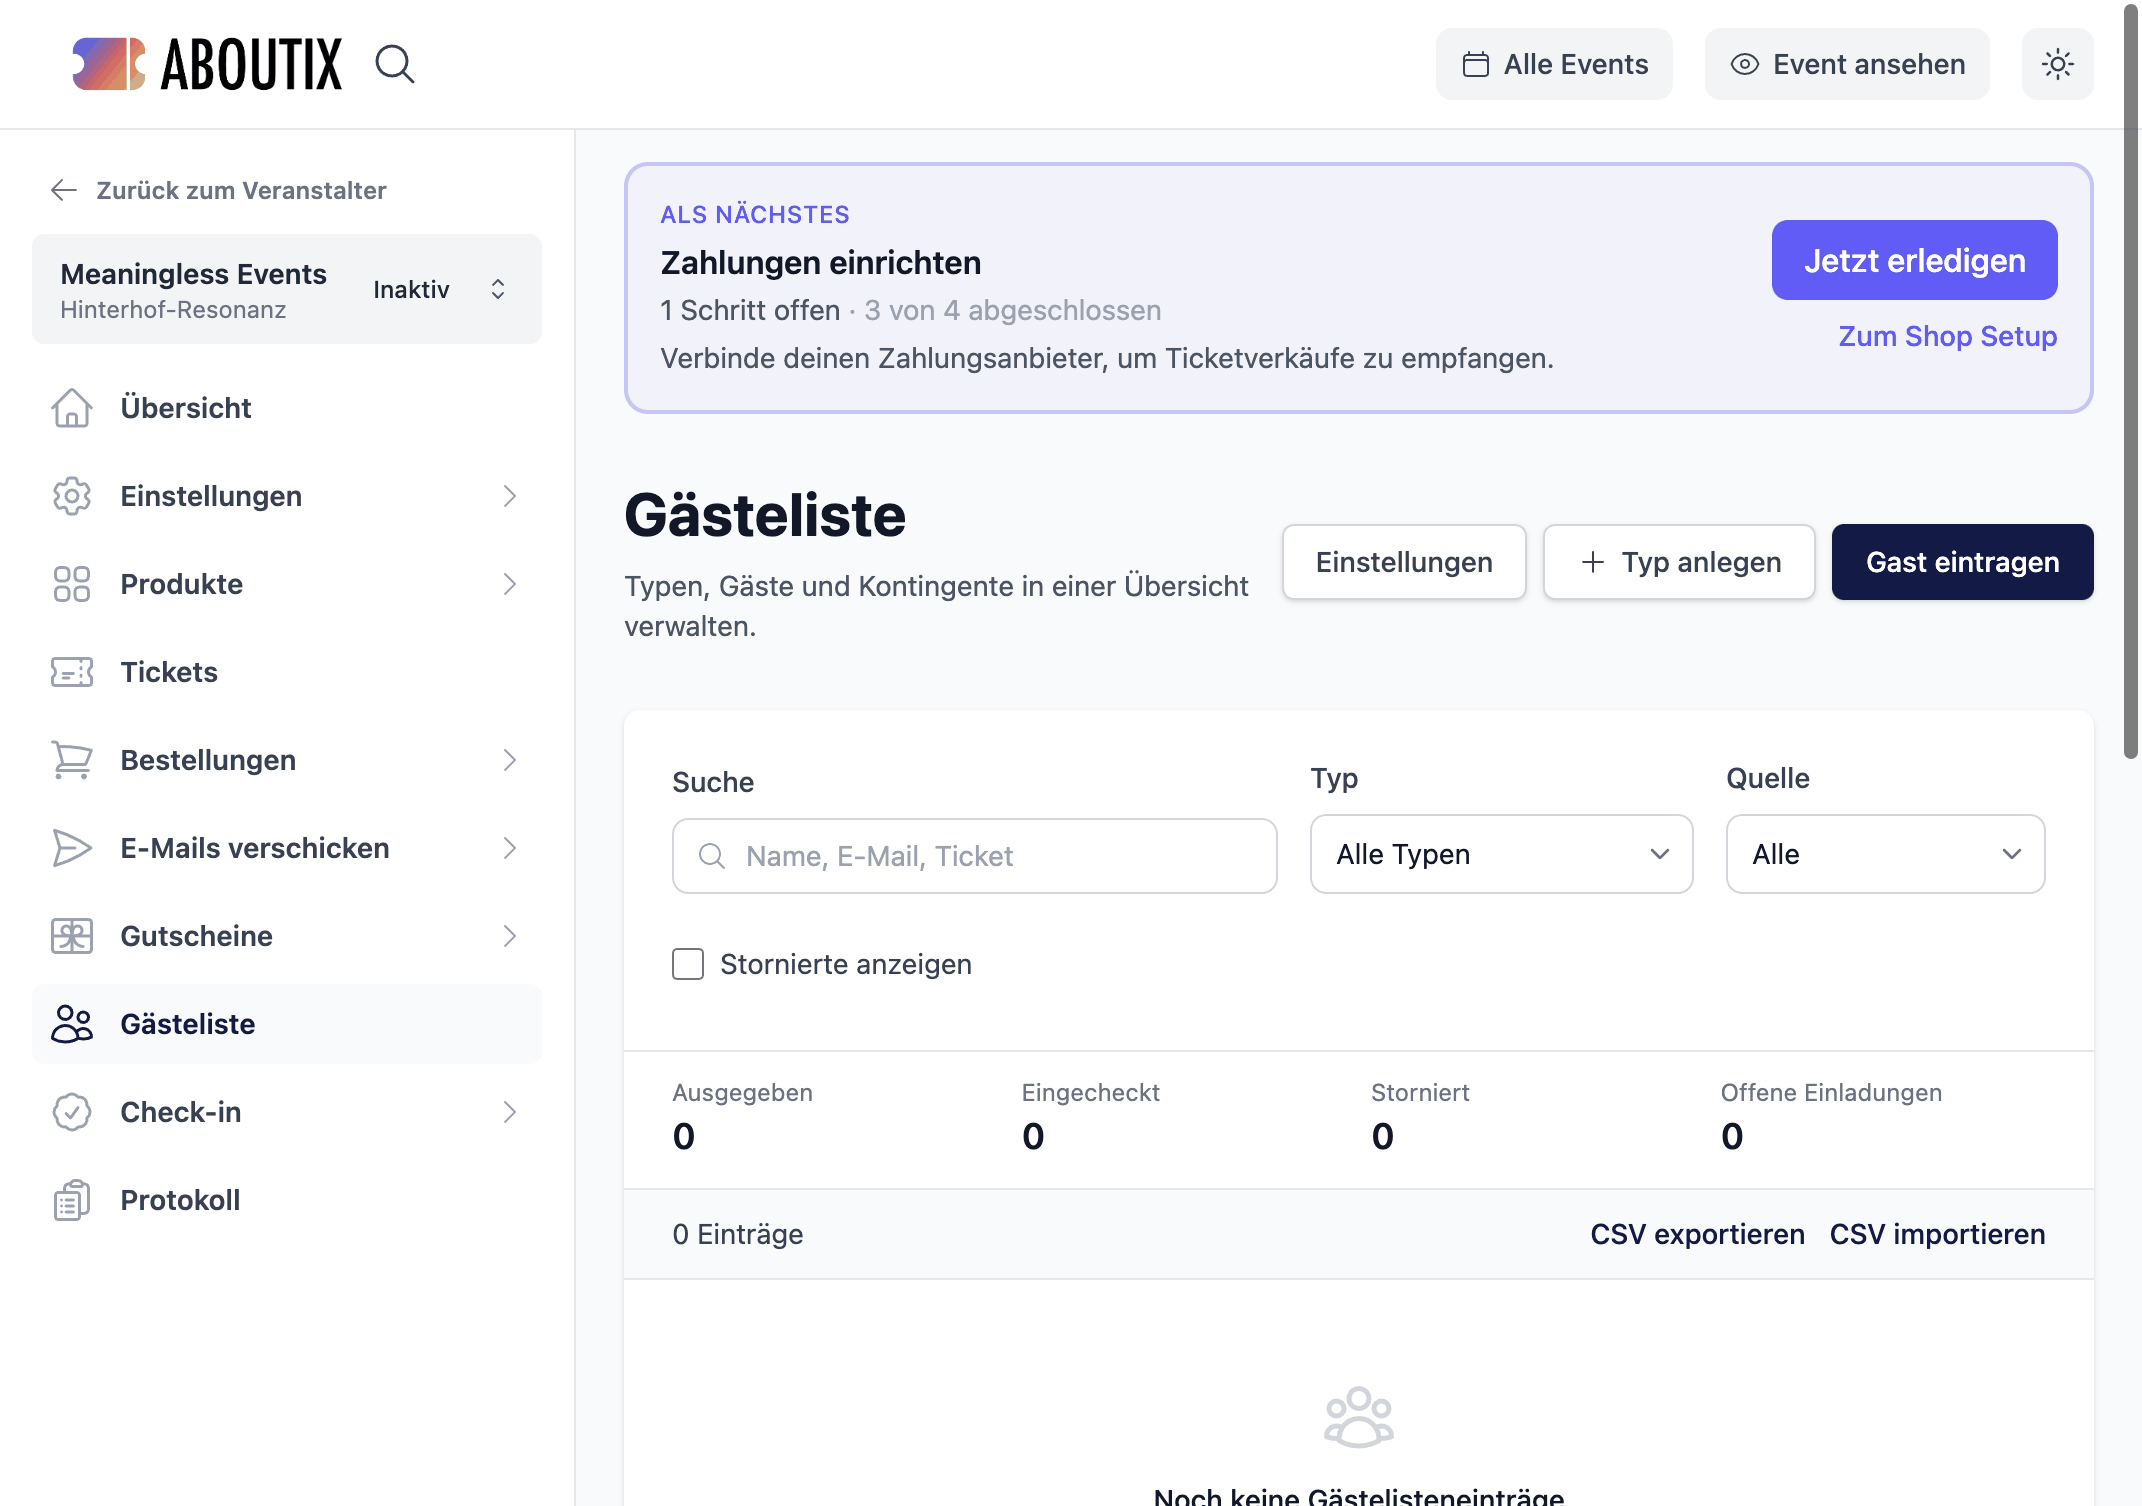Click the Name, E-Mail, Ticket search field

[x=974, y=856]
